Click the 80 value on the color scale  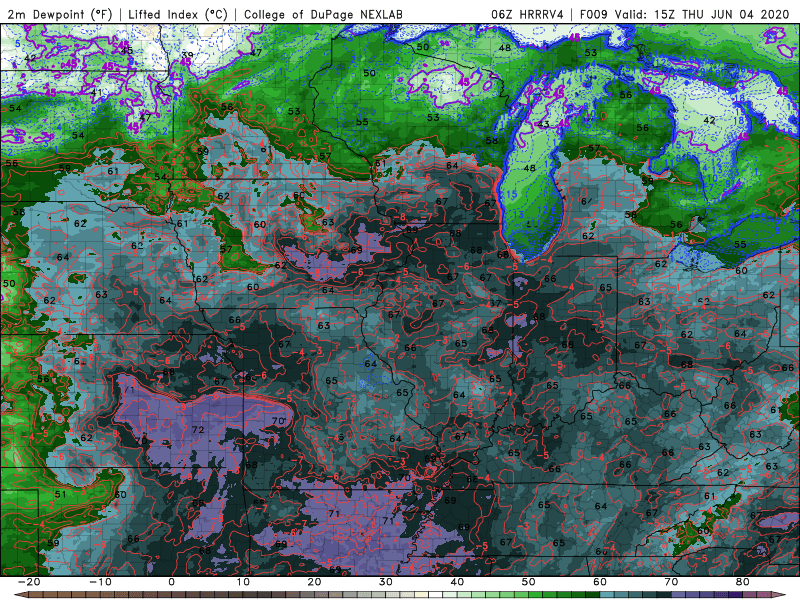coord(743,582)
